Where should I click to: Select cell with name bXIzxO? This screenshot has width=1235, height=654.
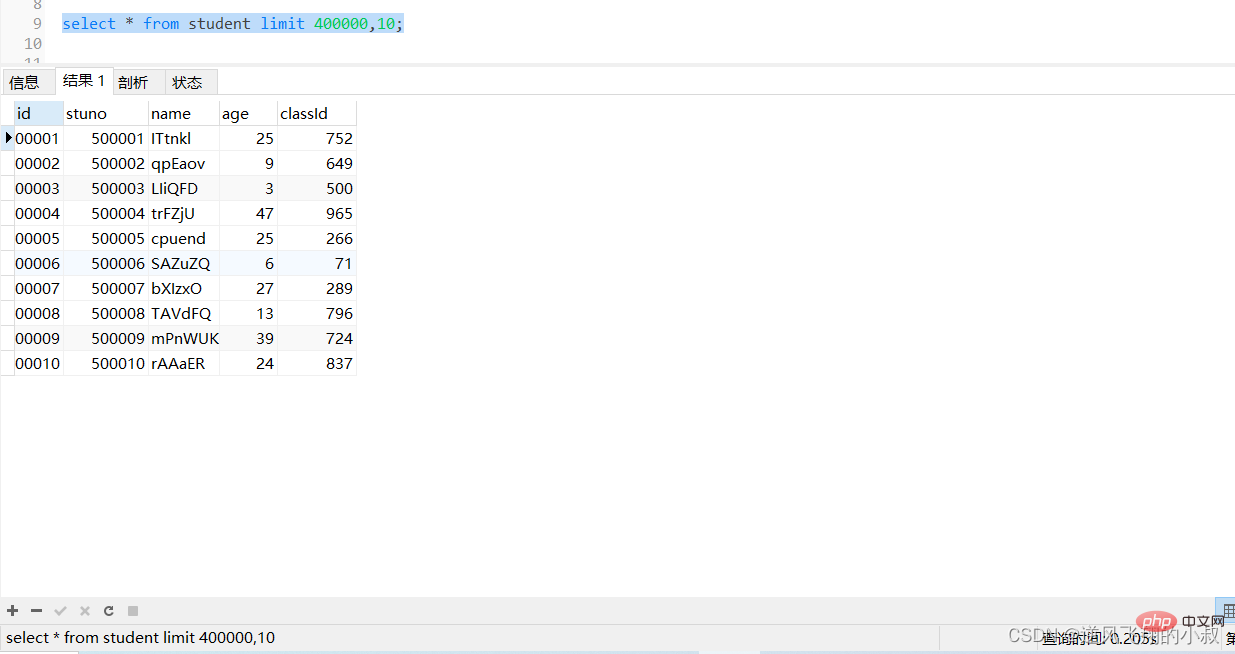click(x=184, y=288)
